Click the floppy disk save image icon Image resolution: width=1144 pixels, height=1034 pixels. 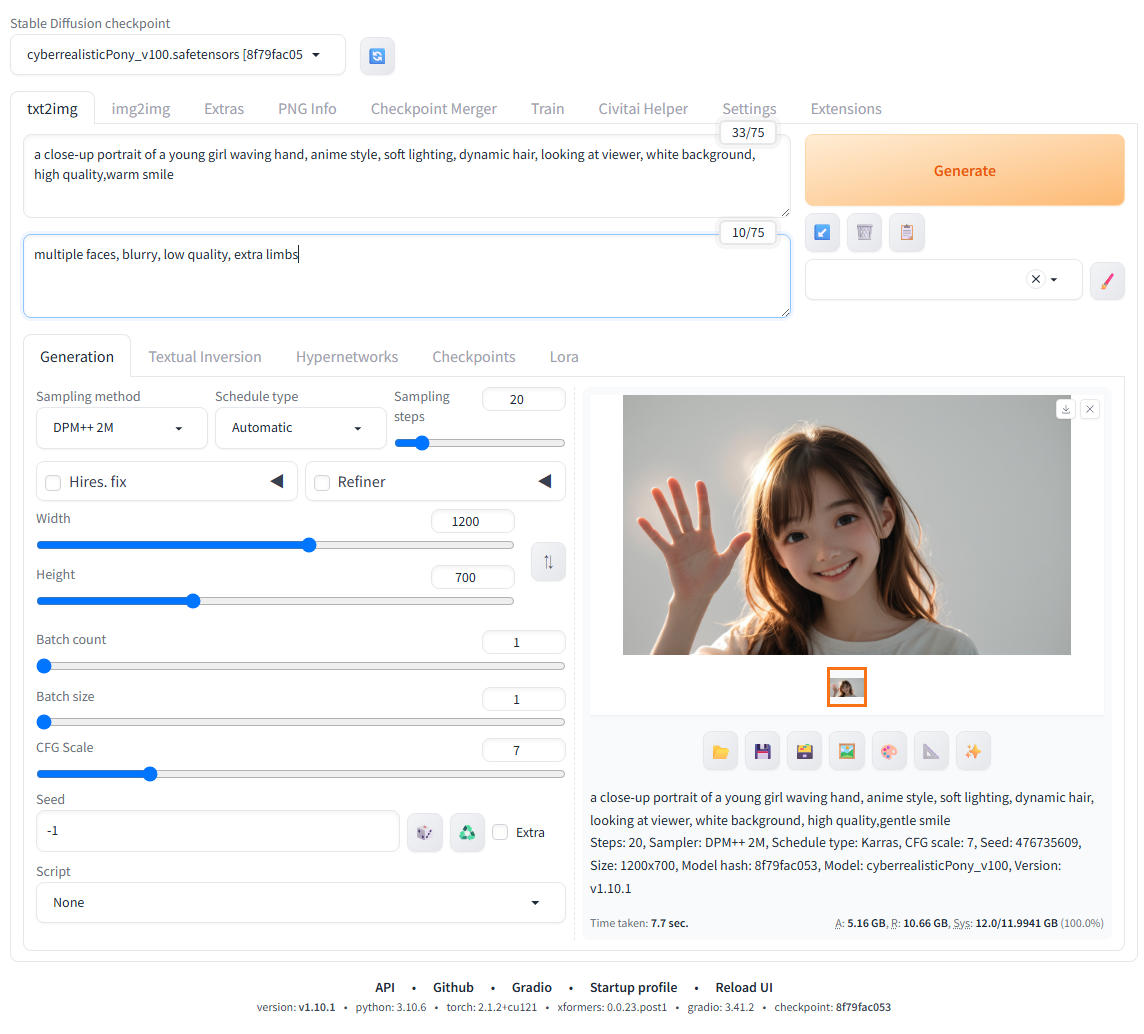(762, 752)
